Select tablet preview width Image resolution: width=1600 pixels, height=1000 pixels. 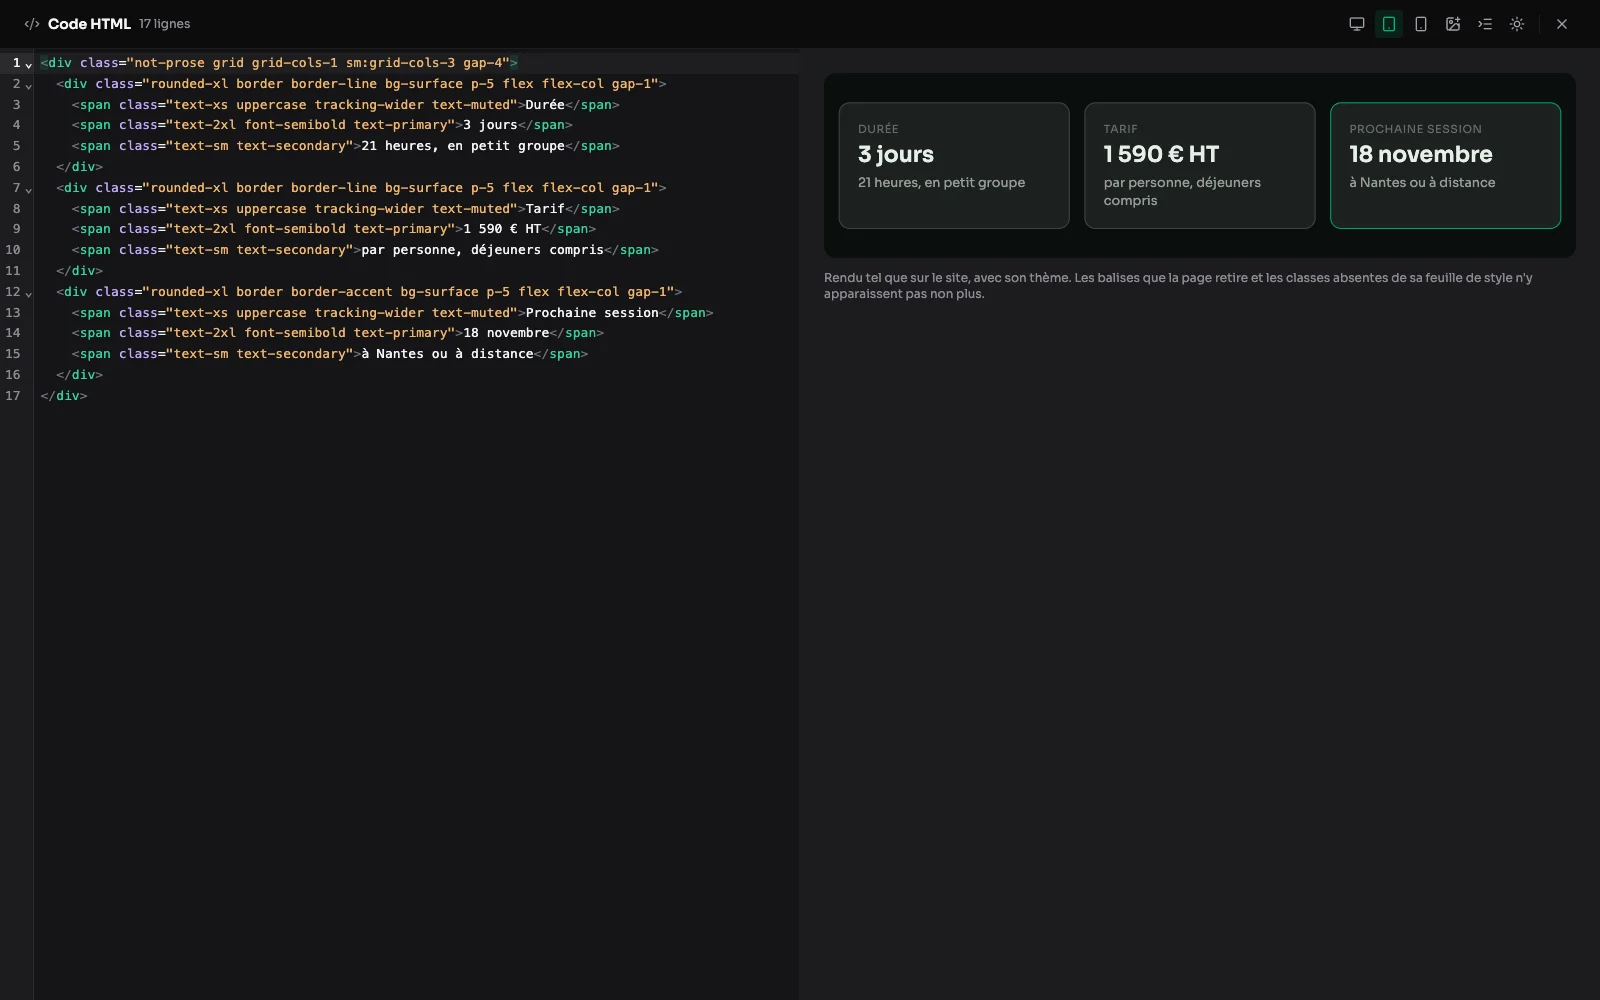[x=1389, y=24]
